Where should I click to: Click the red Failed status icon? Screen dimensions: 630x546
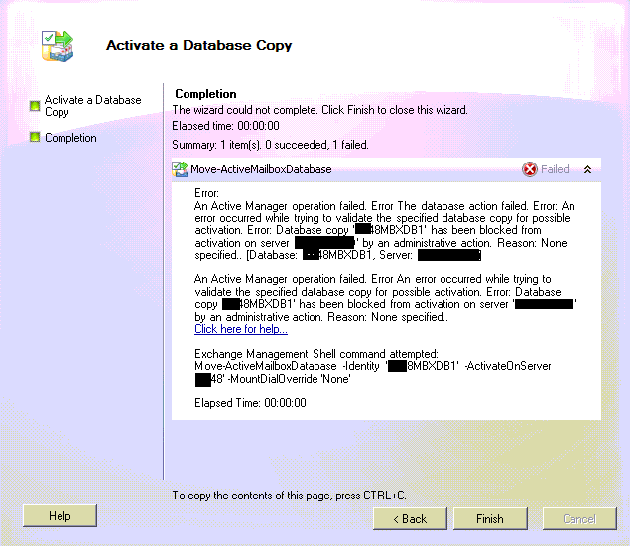530,169
